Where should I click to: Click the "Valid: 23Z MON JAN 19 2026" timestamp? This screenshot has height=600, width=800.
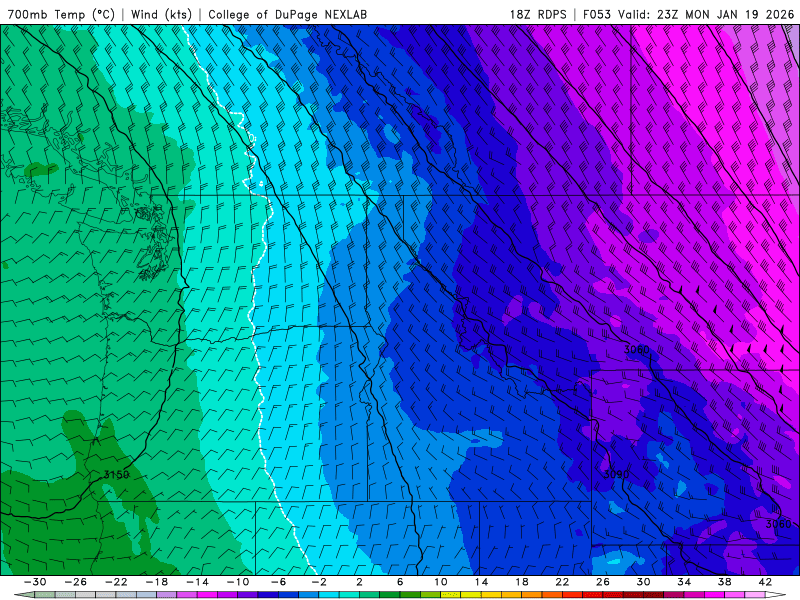click(706, 14)
